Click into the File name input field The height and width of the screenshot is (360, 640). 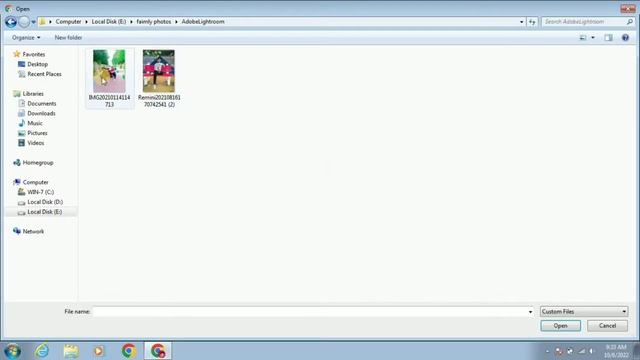tap(309, 312)
